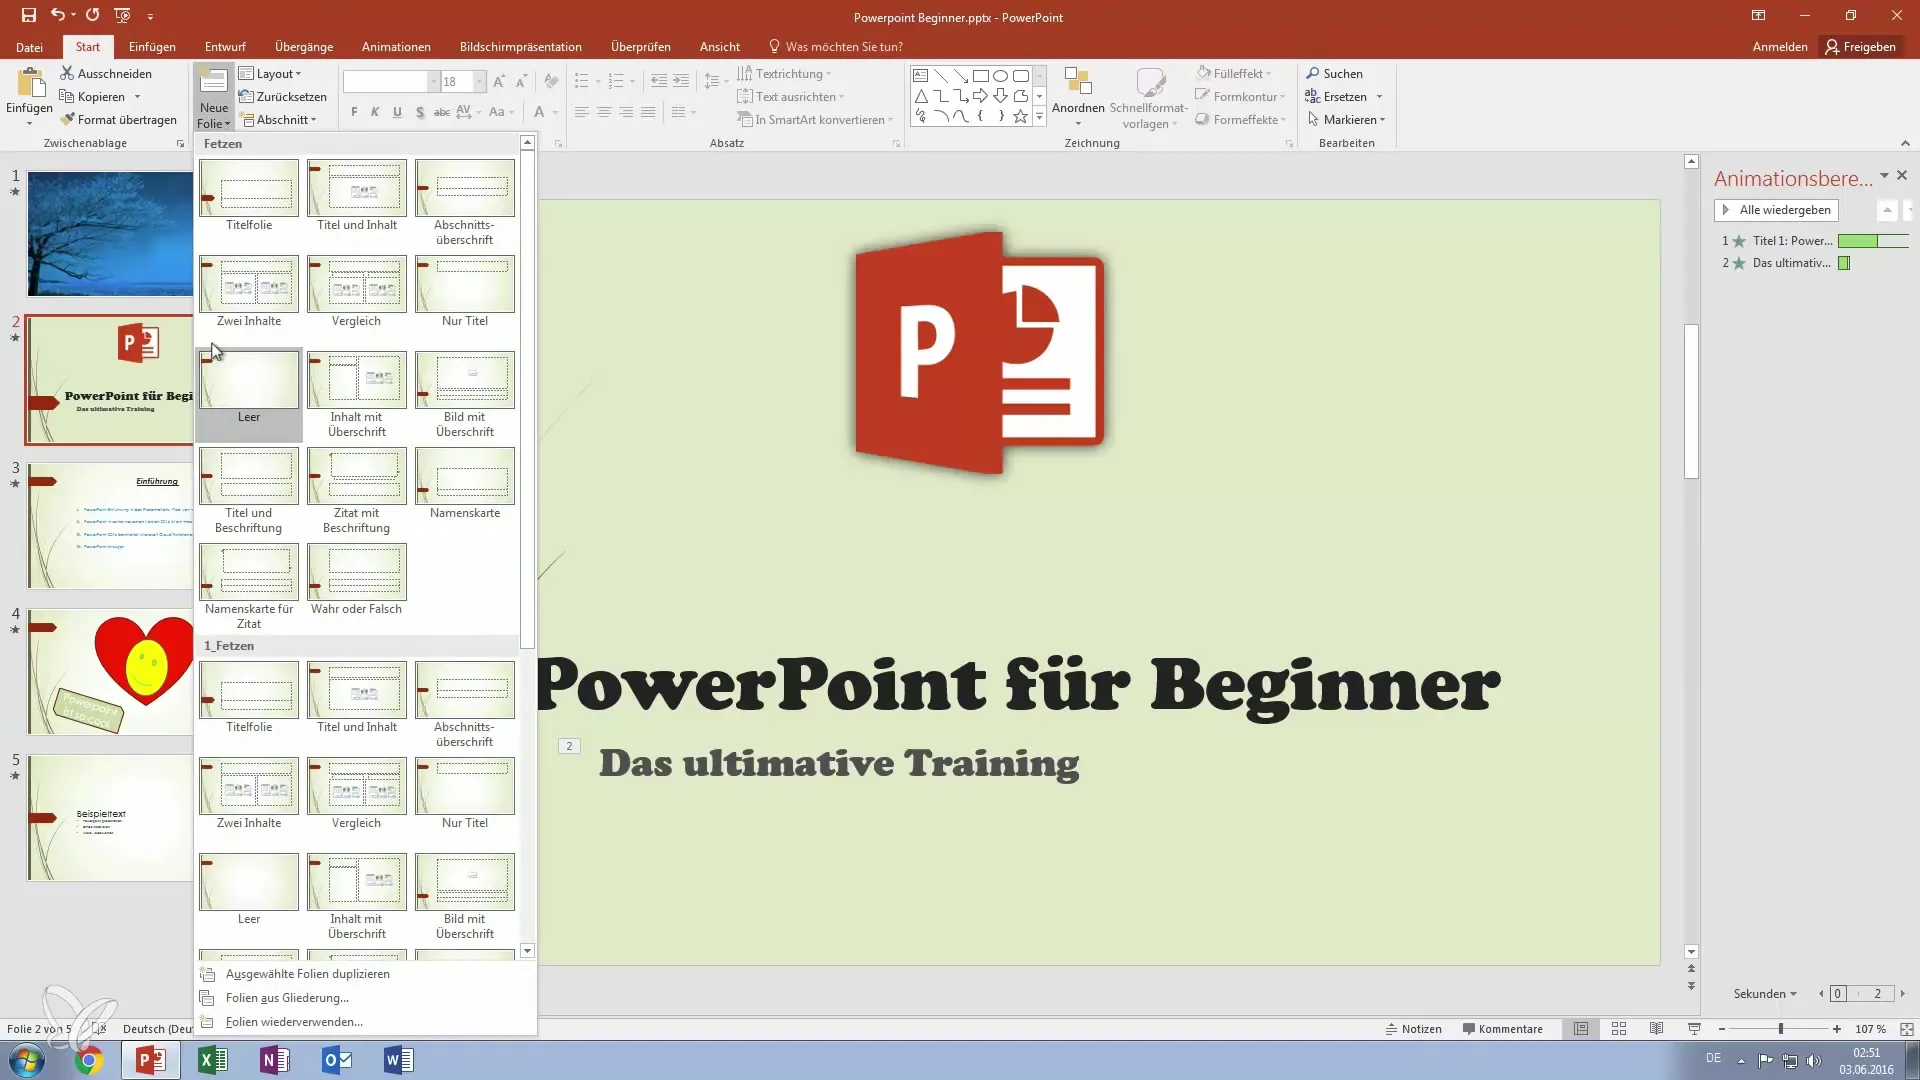
Task: Open the Abschnitt dropdown
Action: [279, 119]
